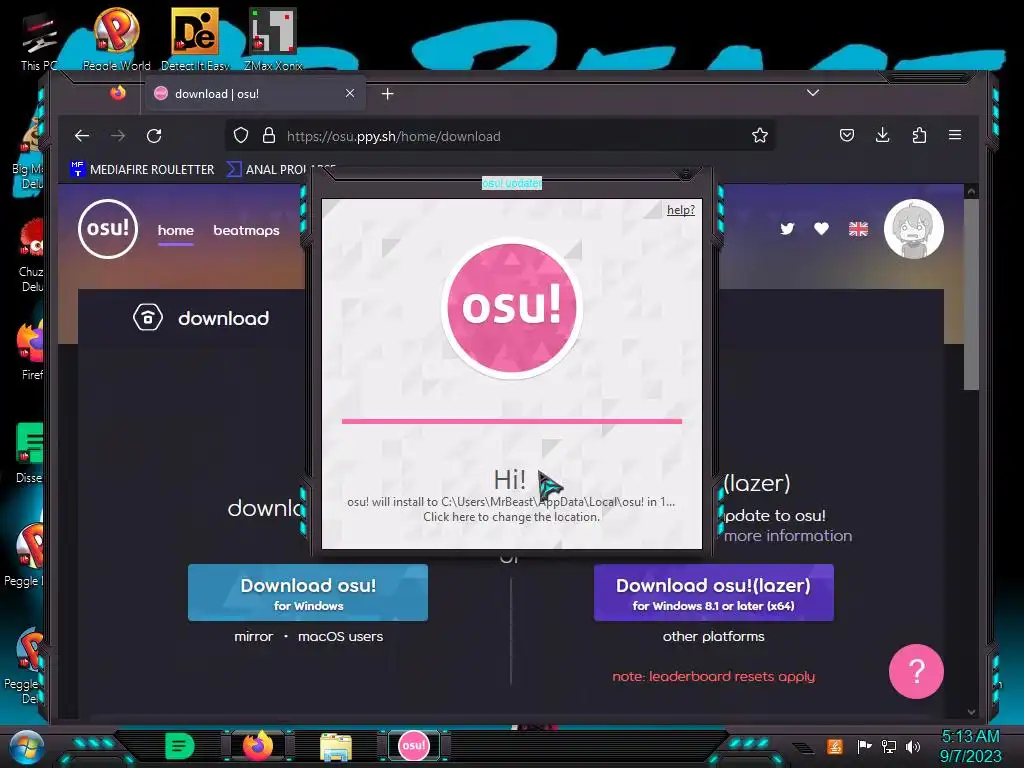Click the orange Java tray icon

835,746
